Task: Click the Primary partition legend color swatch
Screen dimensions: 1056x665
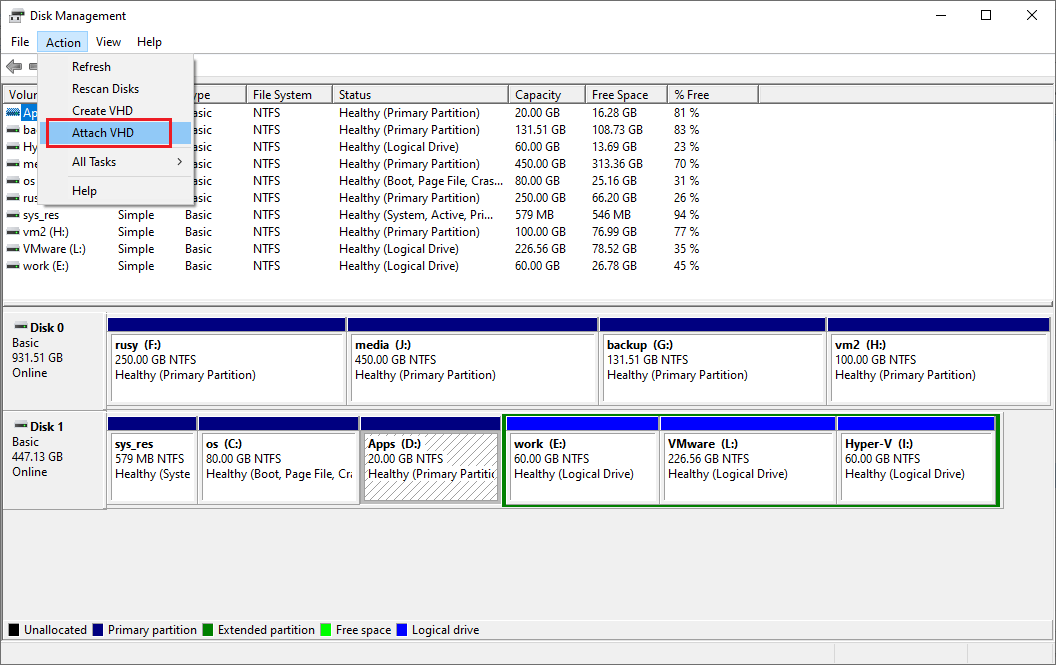Action: pyautogui.click(x=98, y=630)
